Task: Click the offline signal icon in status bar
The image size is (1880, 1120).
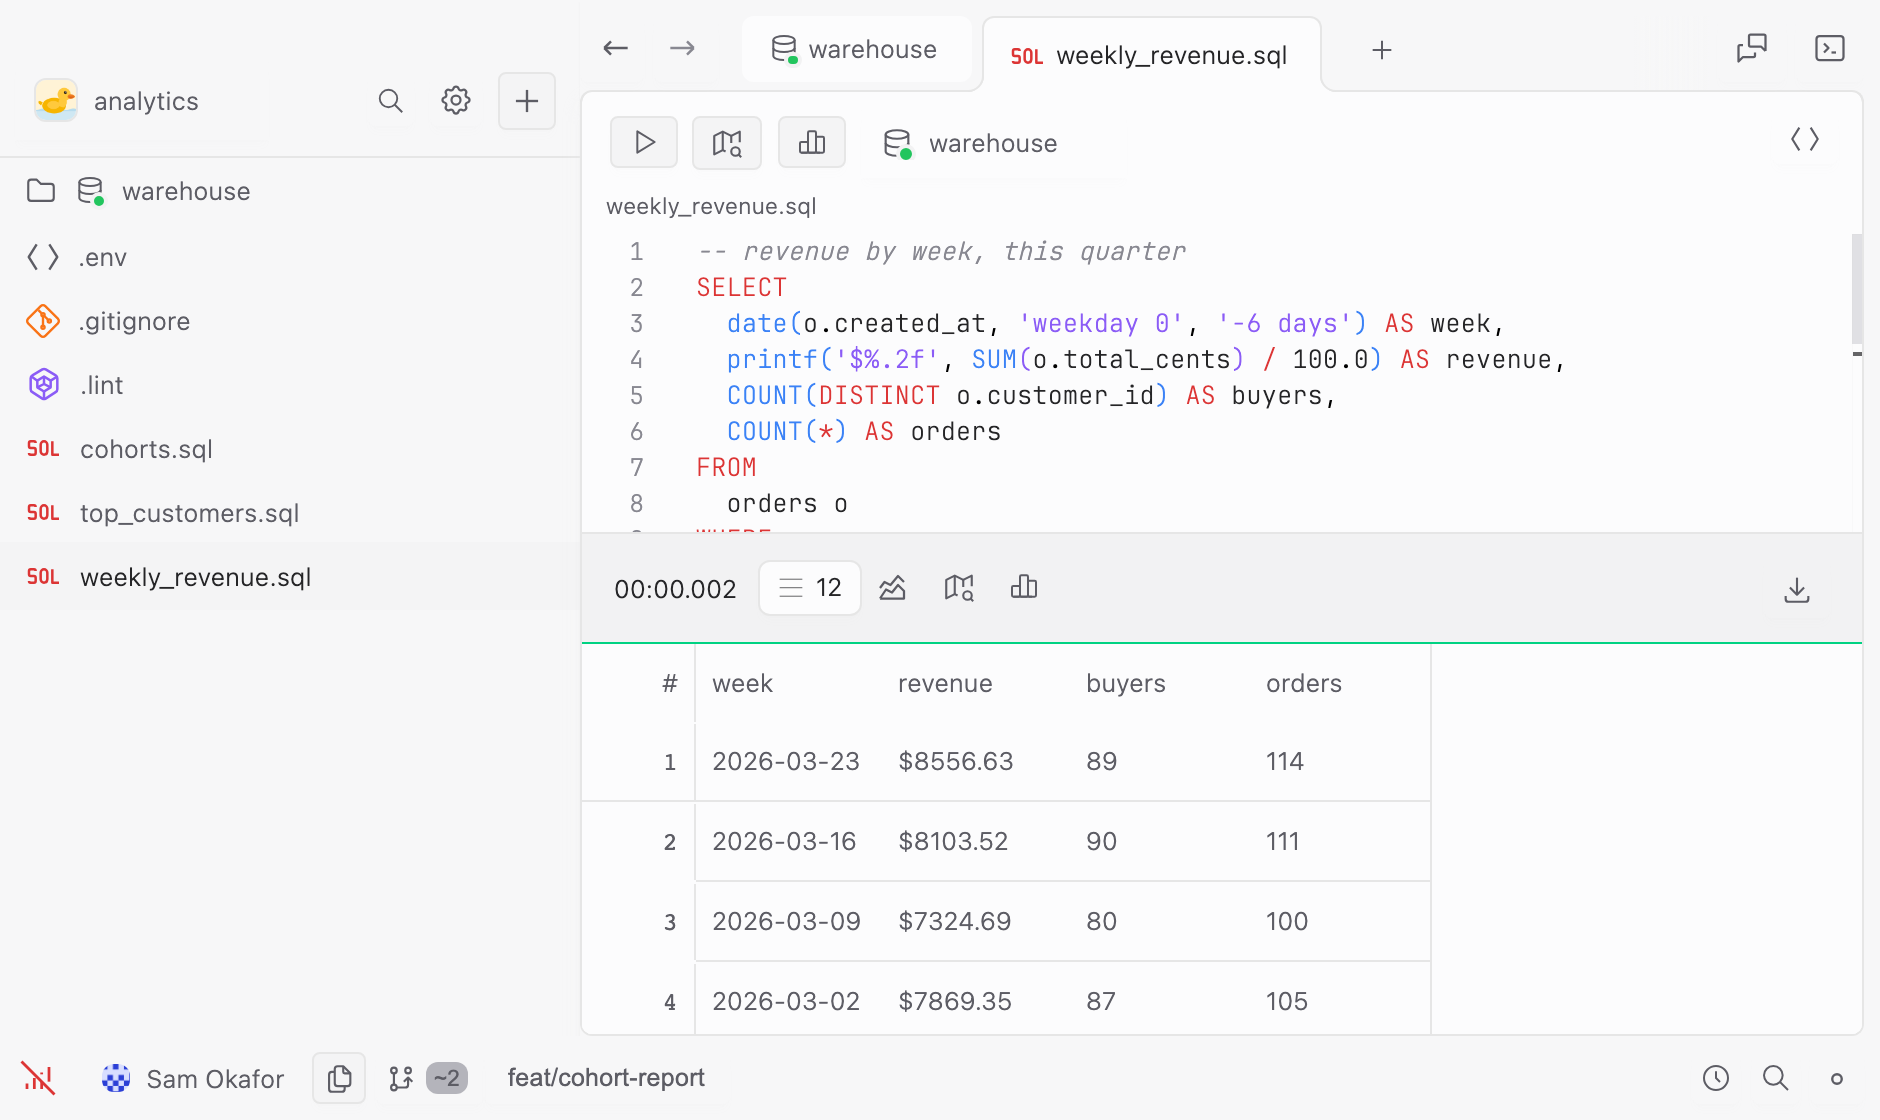Action: pyautogui.click(x=38, y=1078)
